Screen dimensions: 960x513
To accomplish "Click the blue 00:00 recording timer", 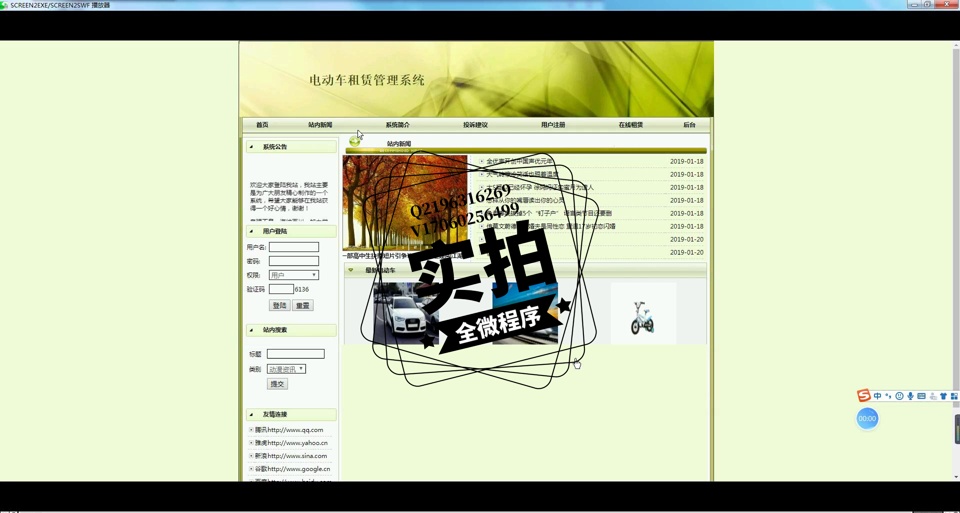I will tap(867, 418).
